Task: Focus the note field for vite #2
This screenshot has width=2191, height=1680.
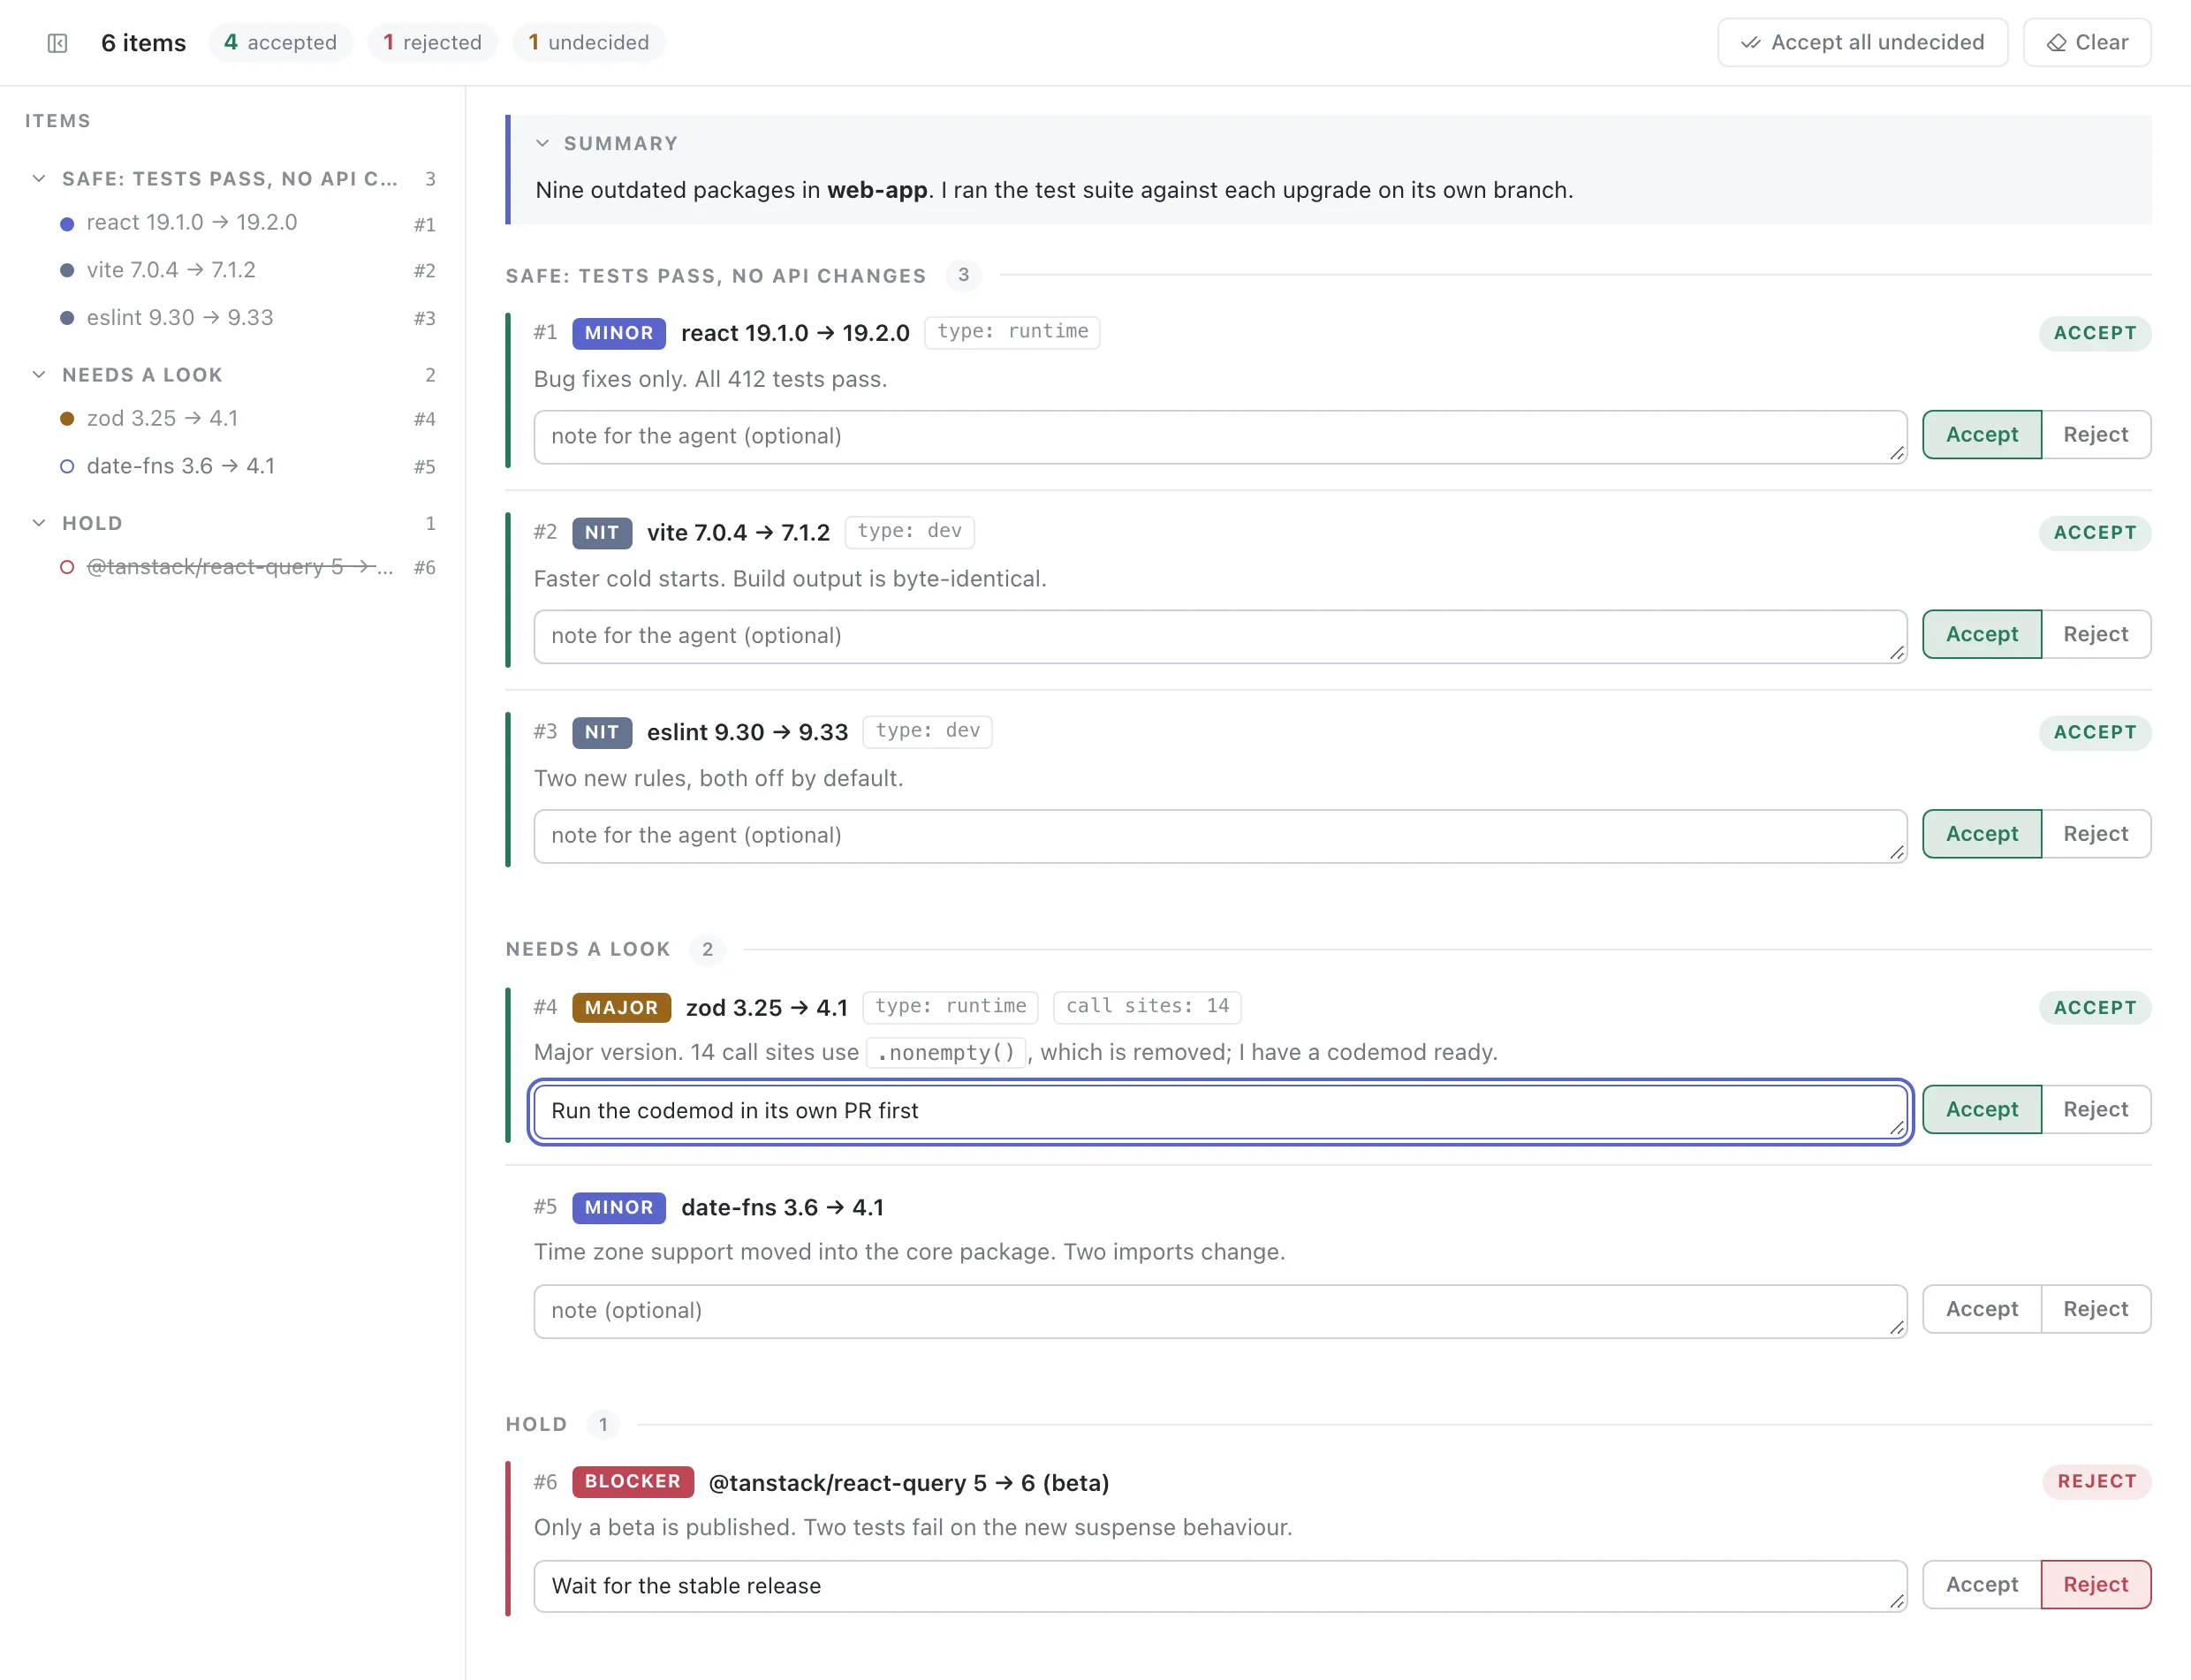Action: [x=1220, y=636]
